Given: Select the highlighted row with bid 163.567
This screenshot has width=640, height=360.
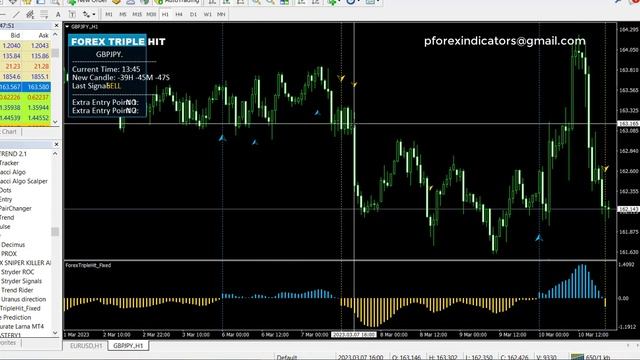Looking at the screenshot, I should 25,87.
